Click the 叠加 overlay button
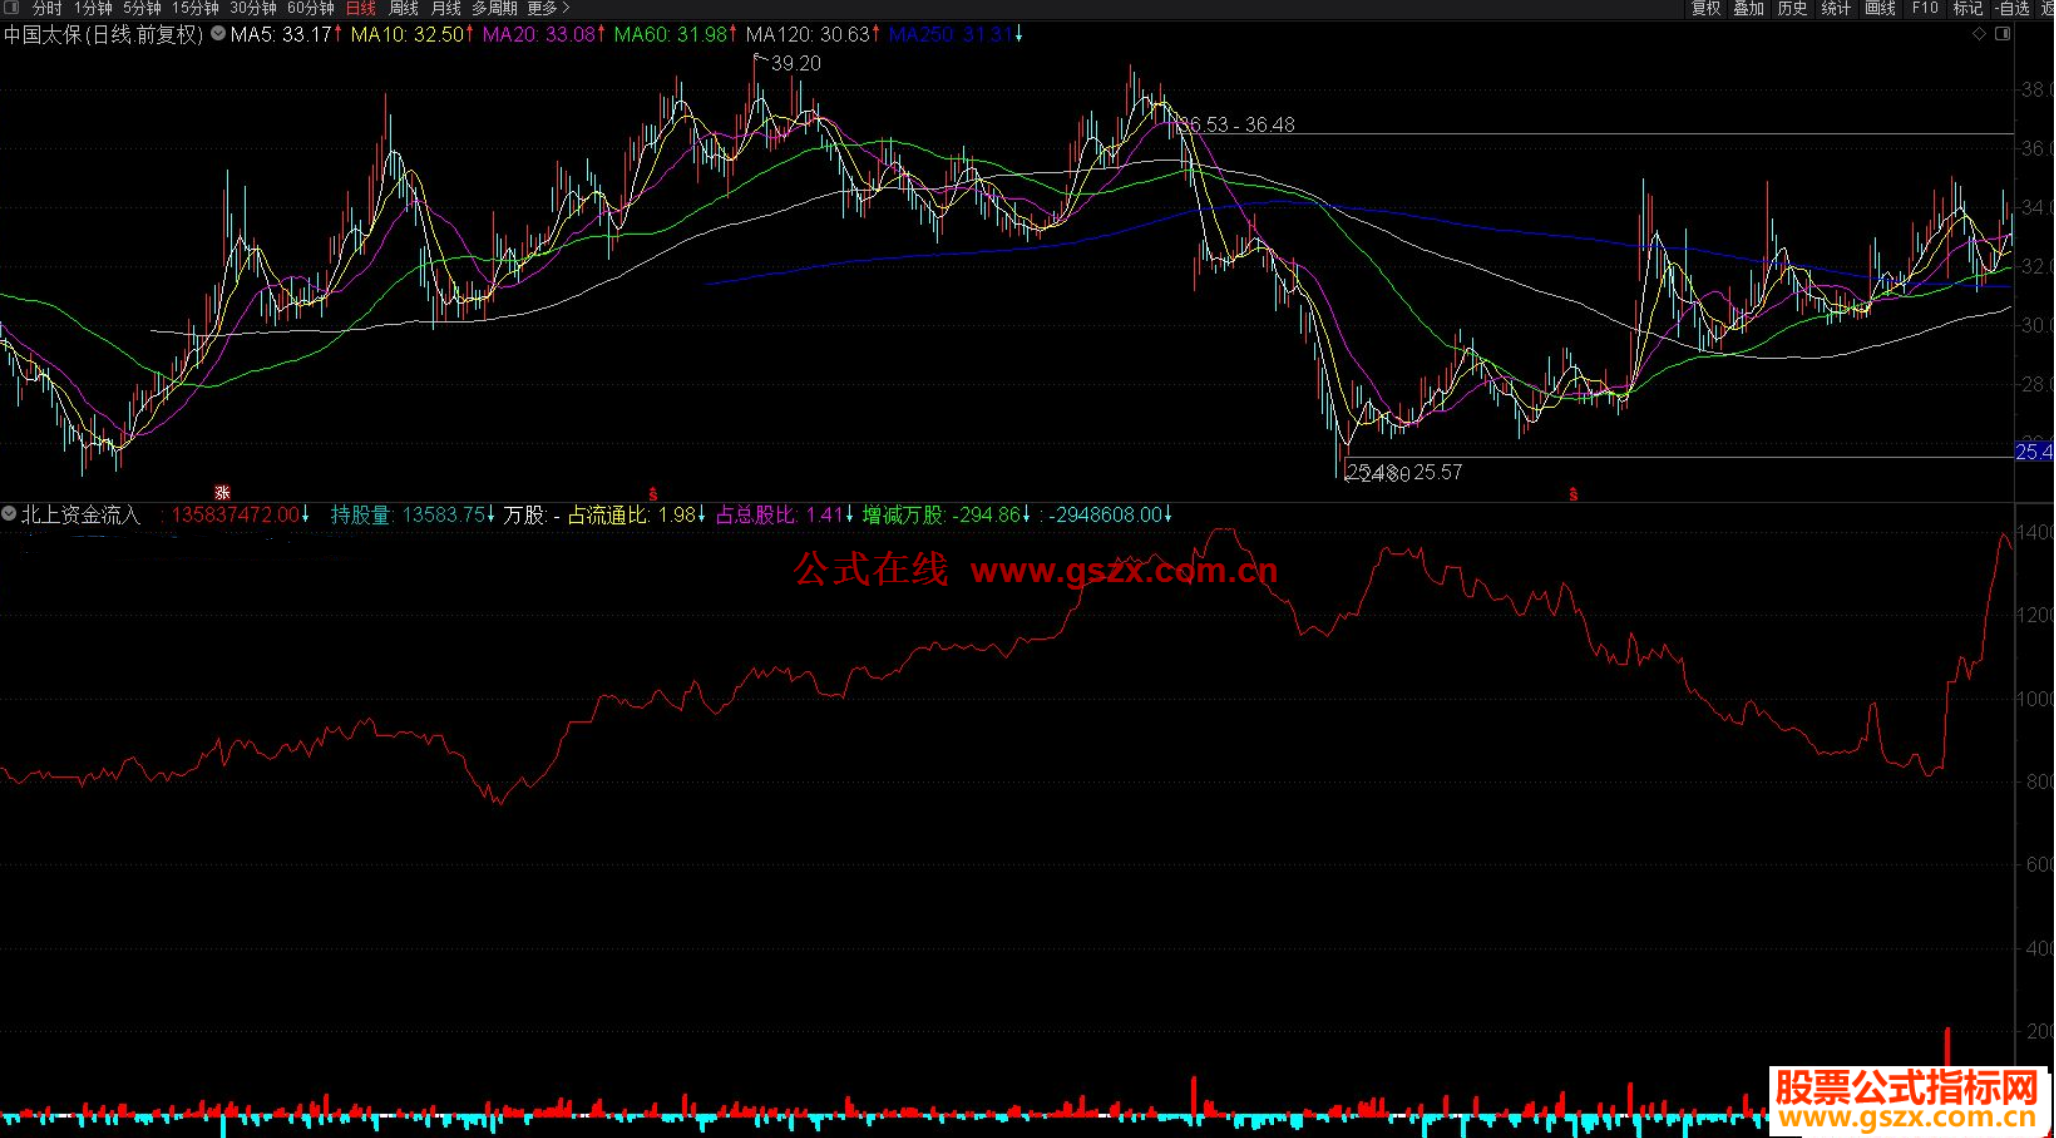The width and height of the screenshot is (2056, 1138). (x=1749, y=8)
